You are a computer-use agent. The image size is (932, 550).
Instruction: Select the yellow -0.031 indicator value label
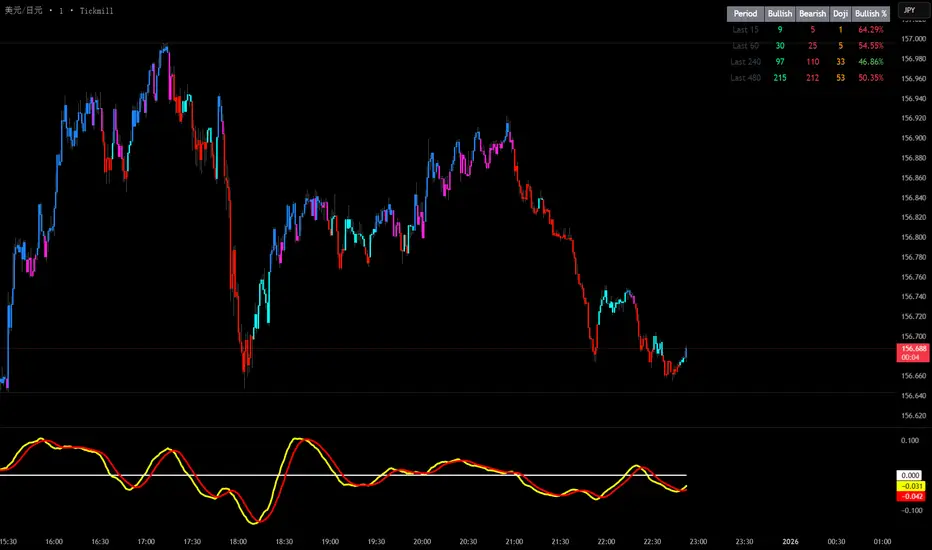[x=911, y=486]
